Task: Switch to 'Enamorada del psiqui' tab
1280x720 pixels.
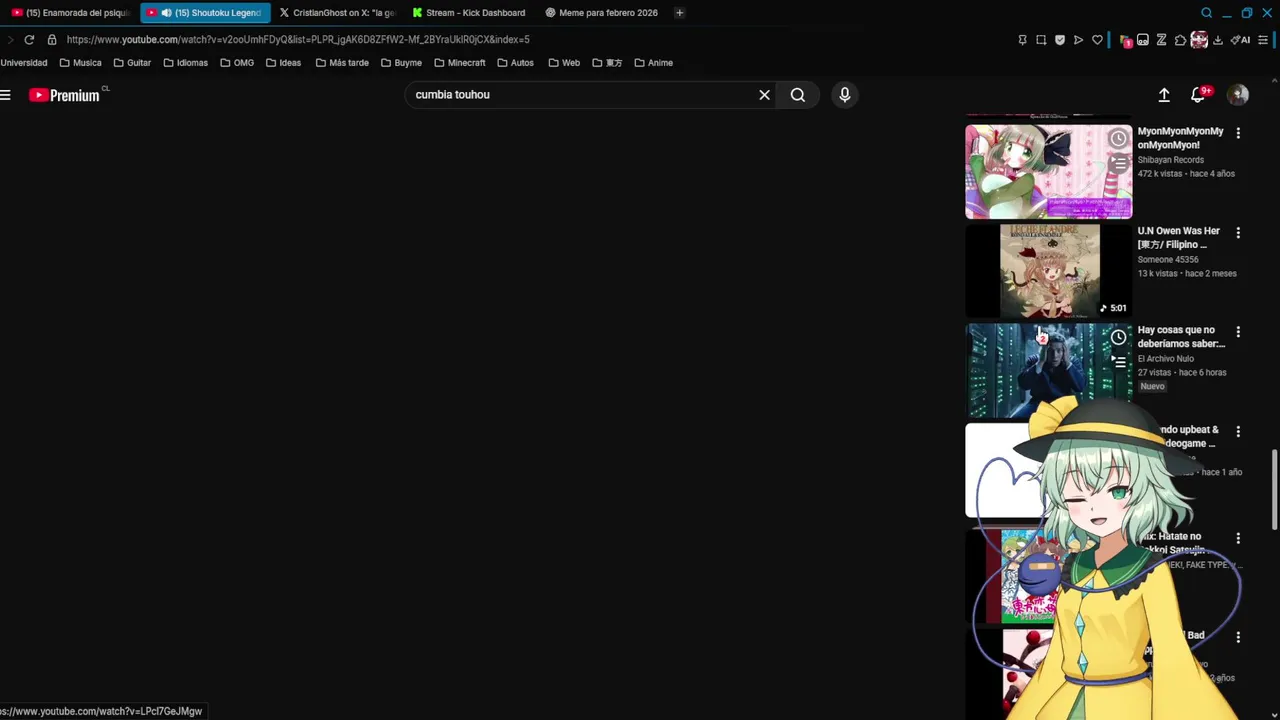Action: coord(70,13)
